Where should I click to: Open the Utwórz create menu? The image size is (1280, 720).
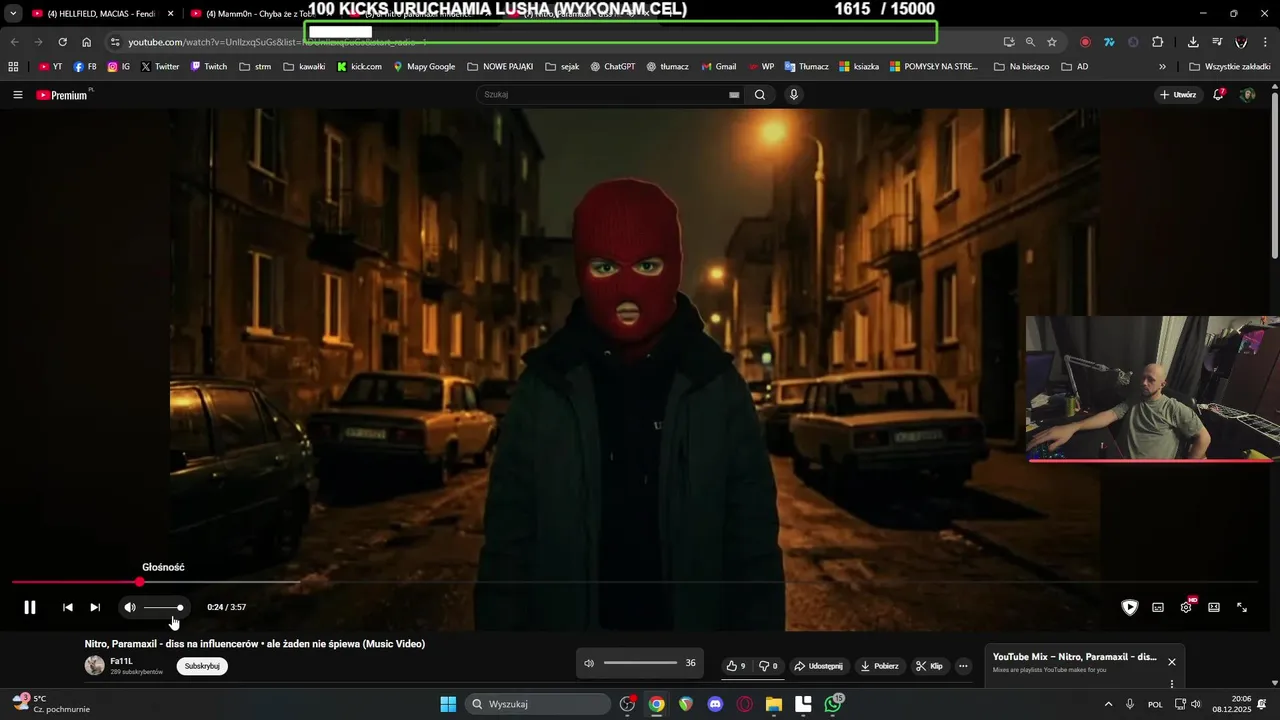pos(1178,95)
